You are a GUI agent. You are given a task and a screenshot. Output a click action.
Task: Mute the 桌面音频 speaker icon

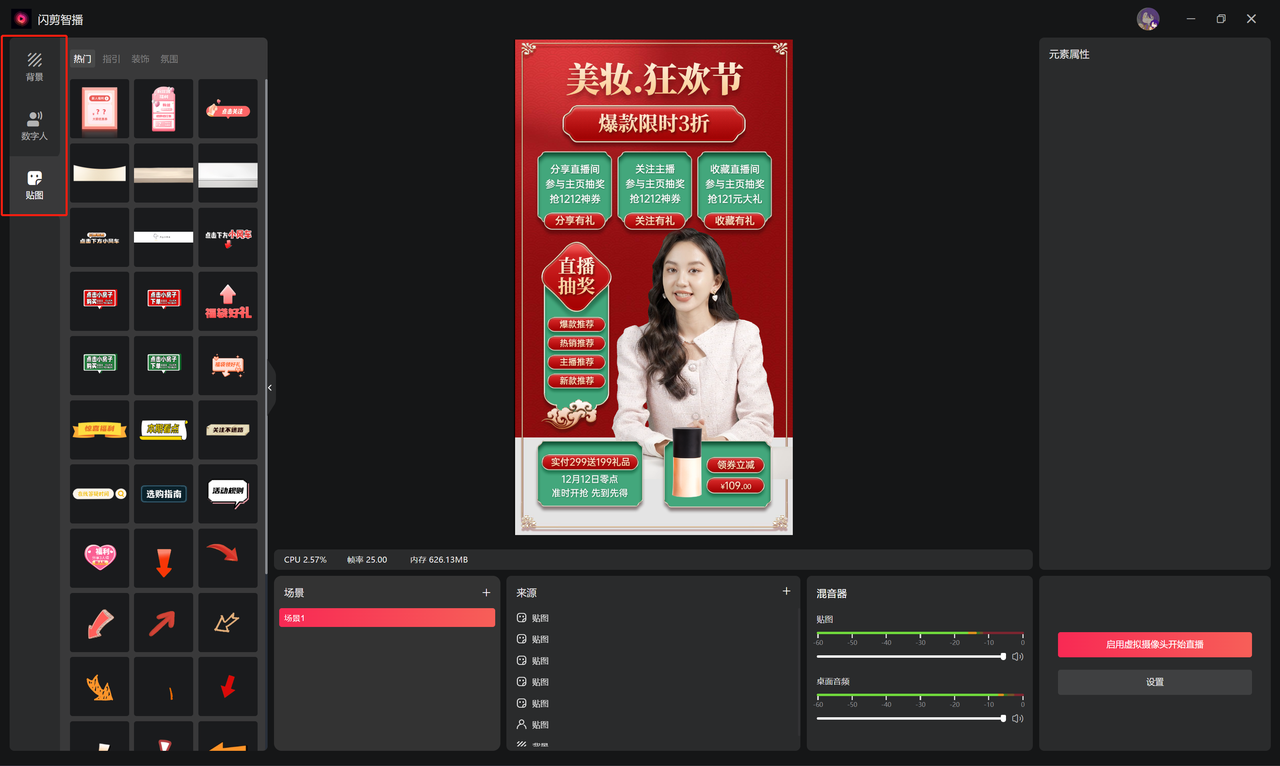coord(1017,718)
